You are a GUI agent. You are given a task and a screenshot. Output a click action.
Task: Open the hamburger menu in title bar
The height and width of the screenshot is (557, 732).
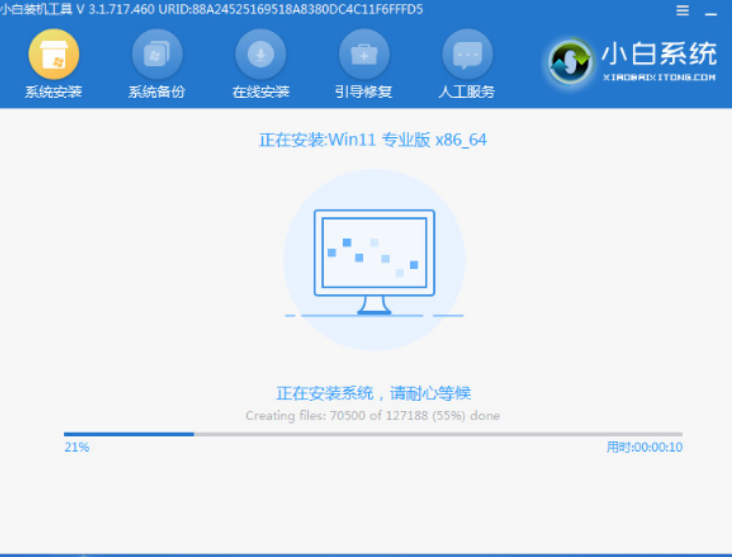tap(683, 11)
